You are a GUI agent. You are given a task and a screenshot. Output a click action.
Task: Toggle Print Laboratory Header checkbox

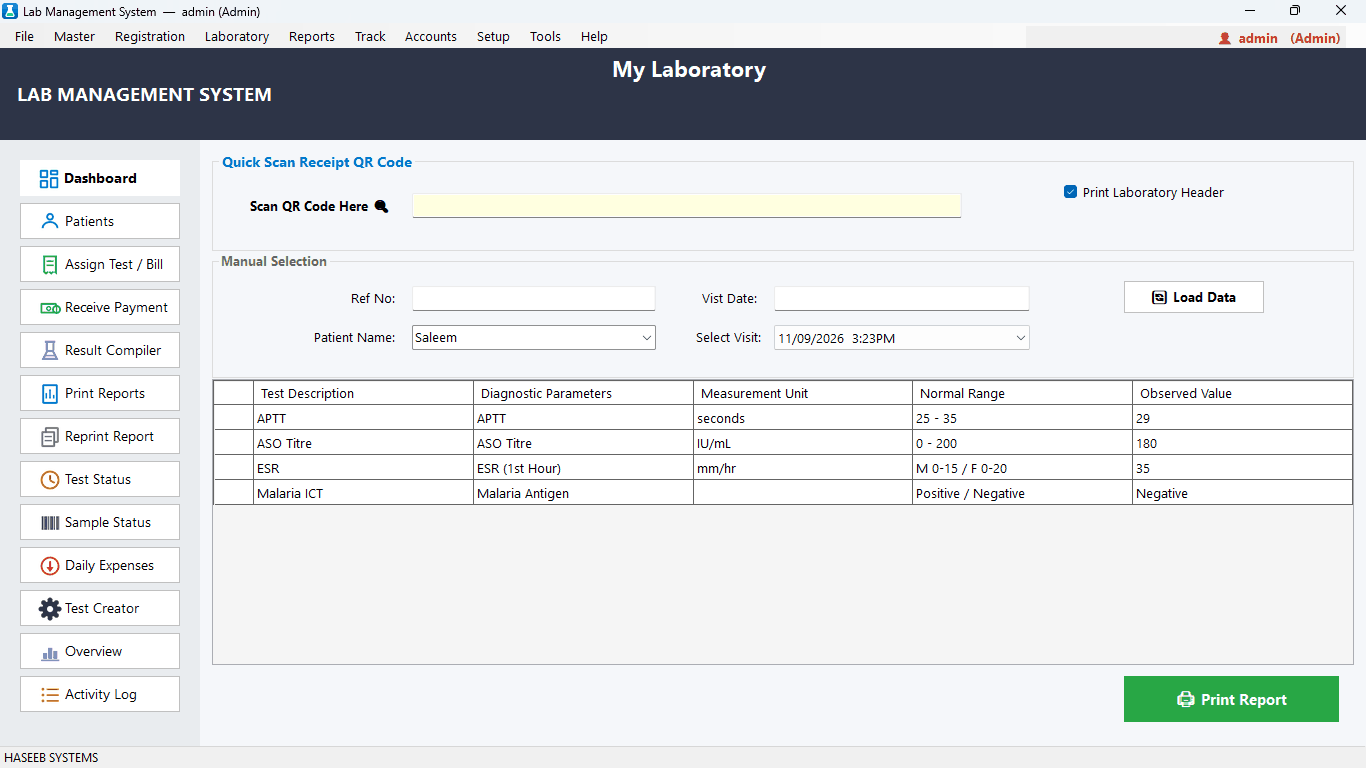[1070, 192]
